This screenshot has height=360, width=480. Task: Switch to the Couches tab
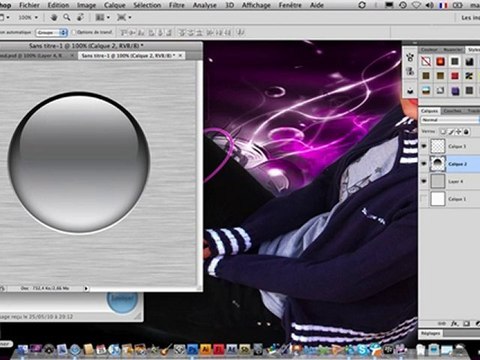[453, 111]
